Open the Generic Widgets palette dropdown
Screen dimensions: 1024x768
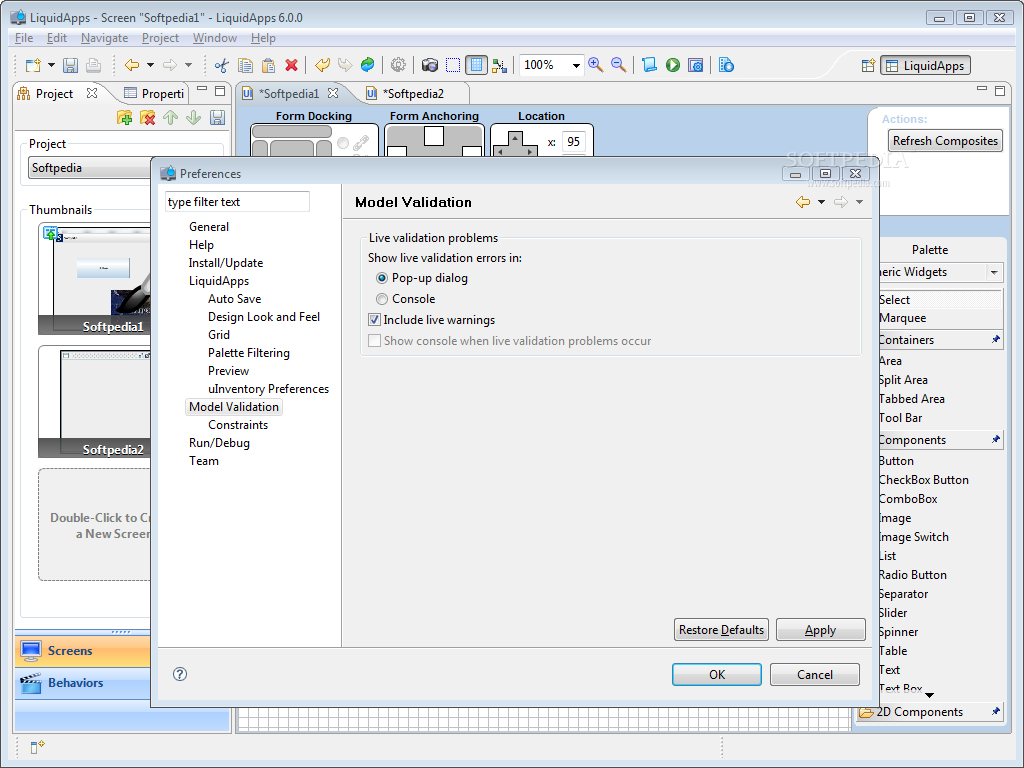994,272
